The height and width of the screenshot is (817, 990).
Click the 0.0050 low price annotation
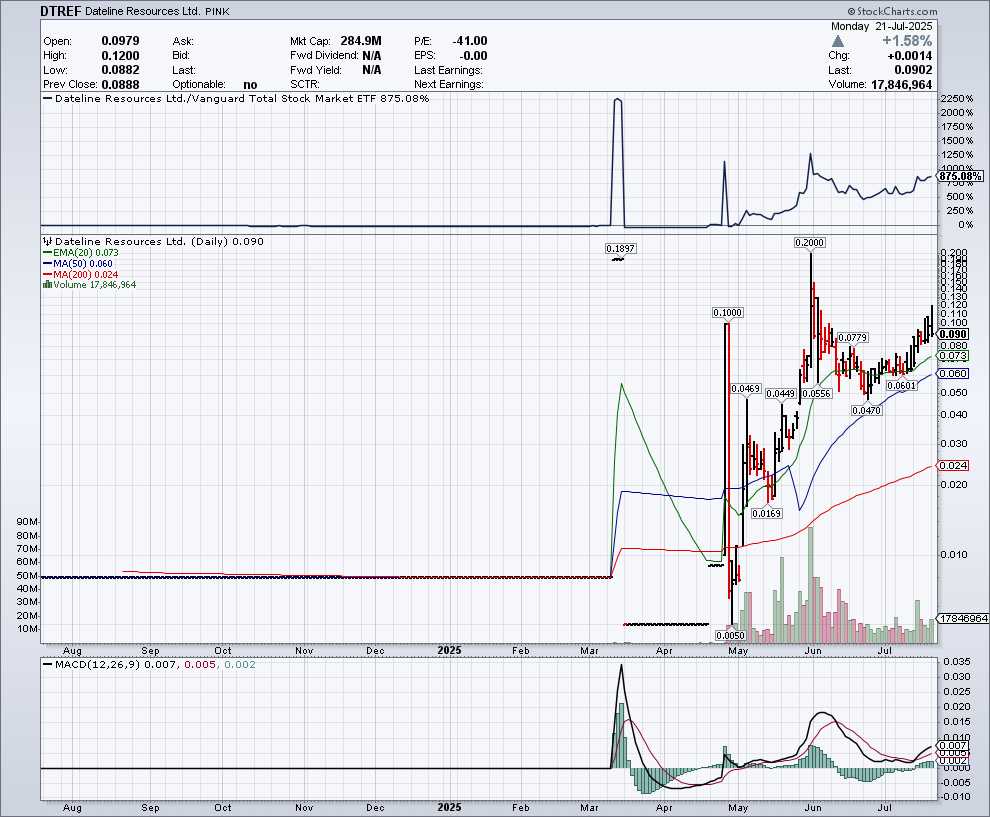click(x=731, y=635)
